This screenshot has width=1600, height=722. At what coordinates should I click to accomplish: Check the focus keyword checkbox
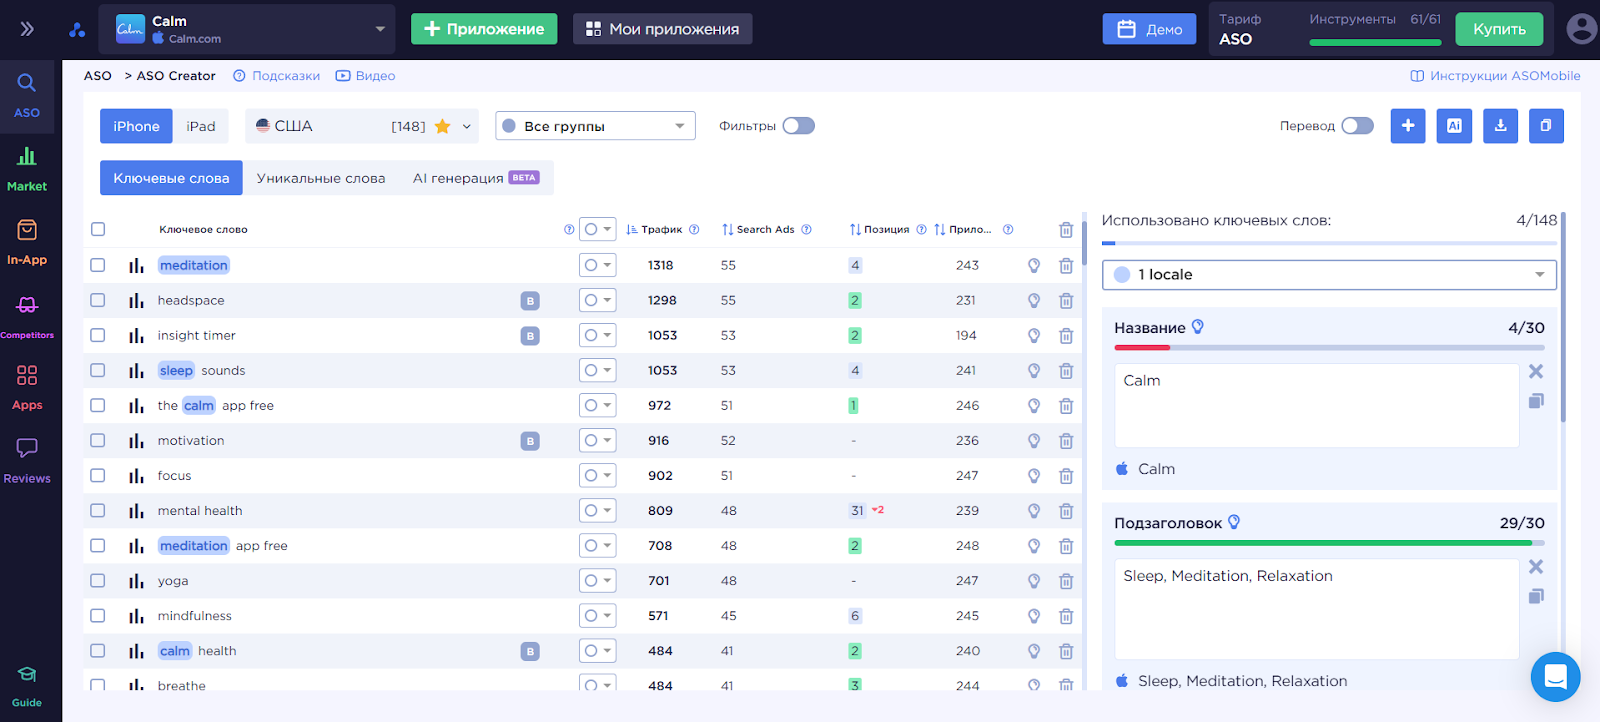pos(98,475)
